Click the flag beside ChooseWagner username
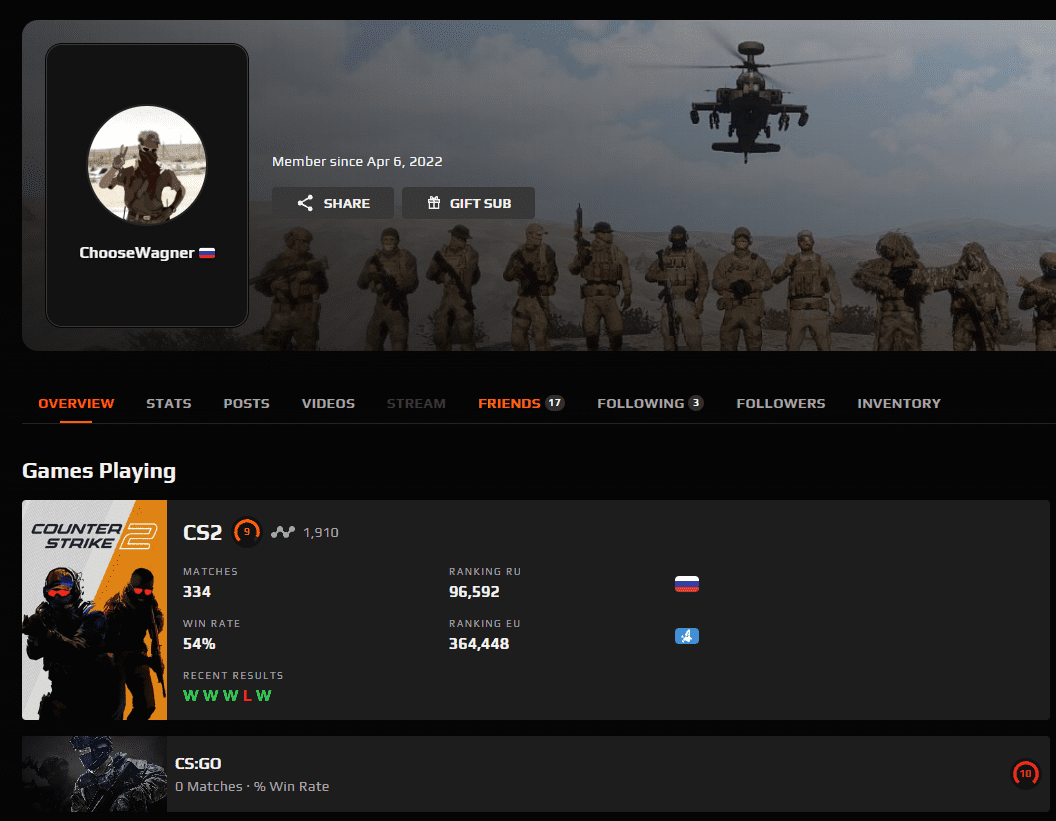 [207, 253]
